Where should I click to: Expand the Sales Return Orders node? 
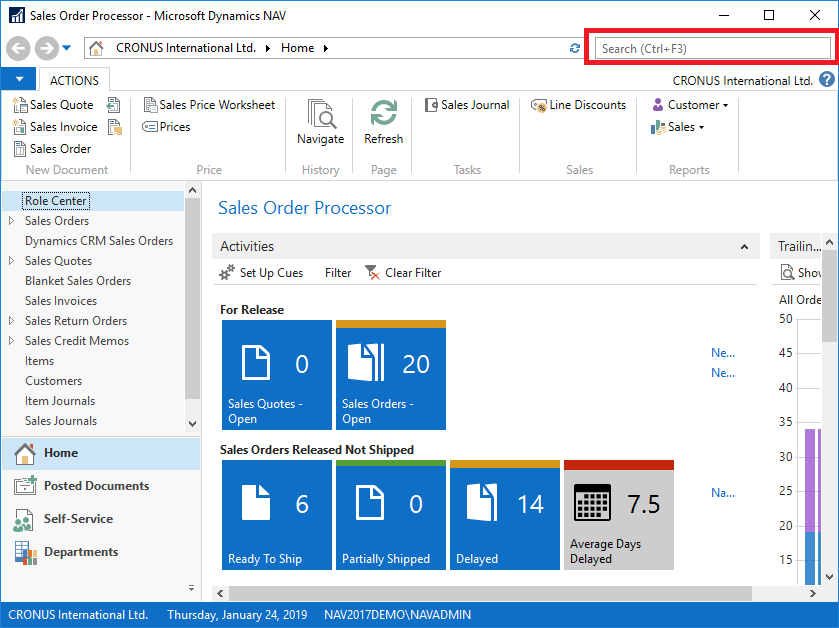pyautogui.click(x=11, y=320)
